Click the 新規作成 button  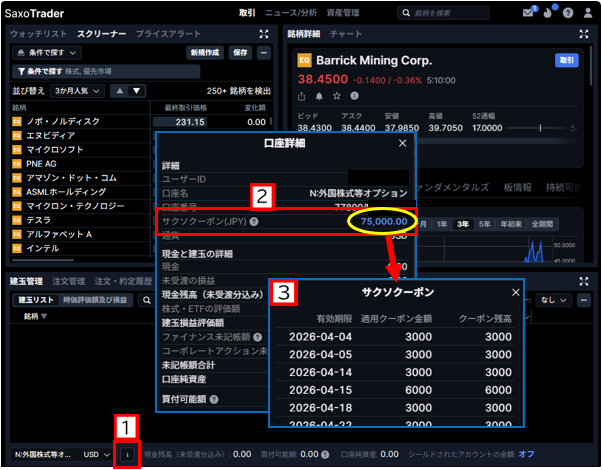click(205, 53)
